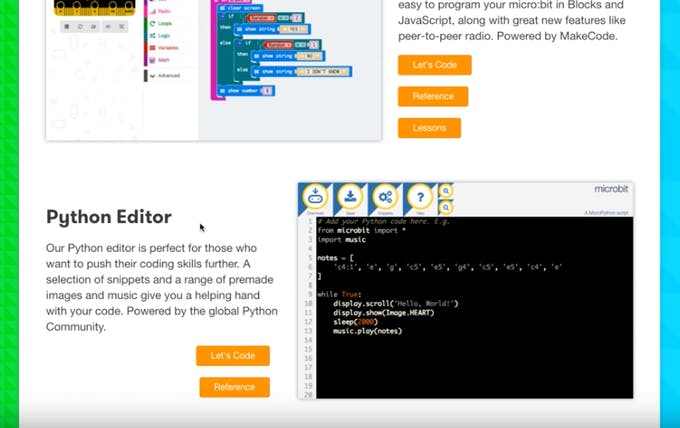Open the Lessons button
This screenshot has width=680, height=428.
429,128
